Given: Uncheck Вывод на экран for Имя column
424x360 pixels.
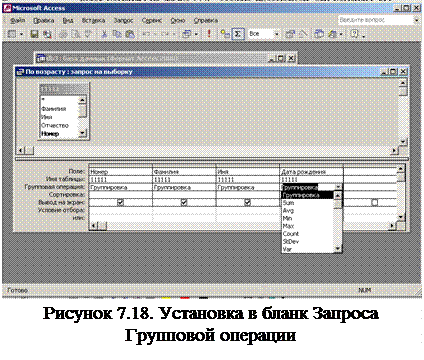Looking at the screenshot, I should pyautogui.click(x=247, y=202).
